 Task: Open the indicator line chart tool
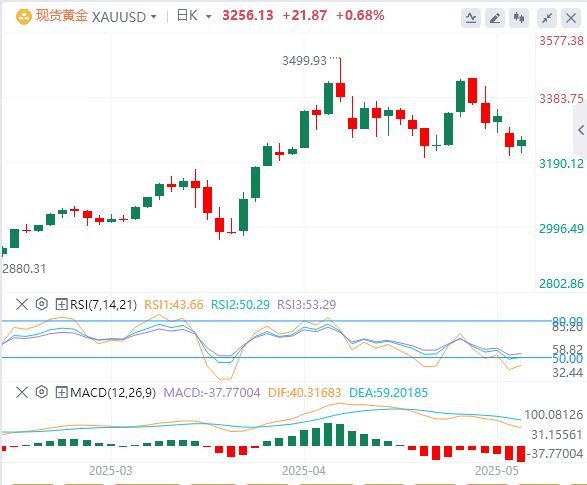coord(471,18)
